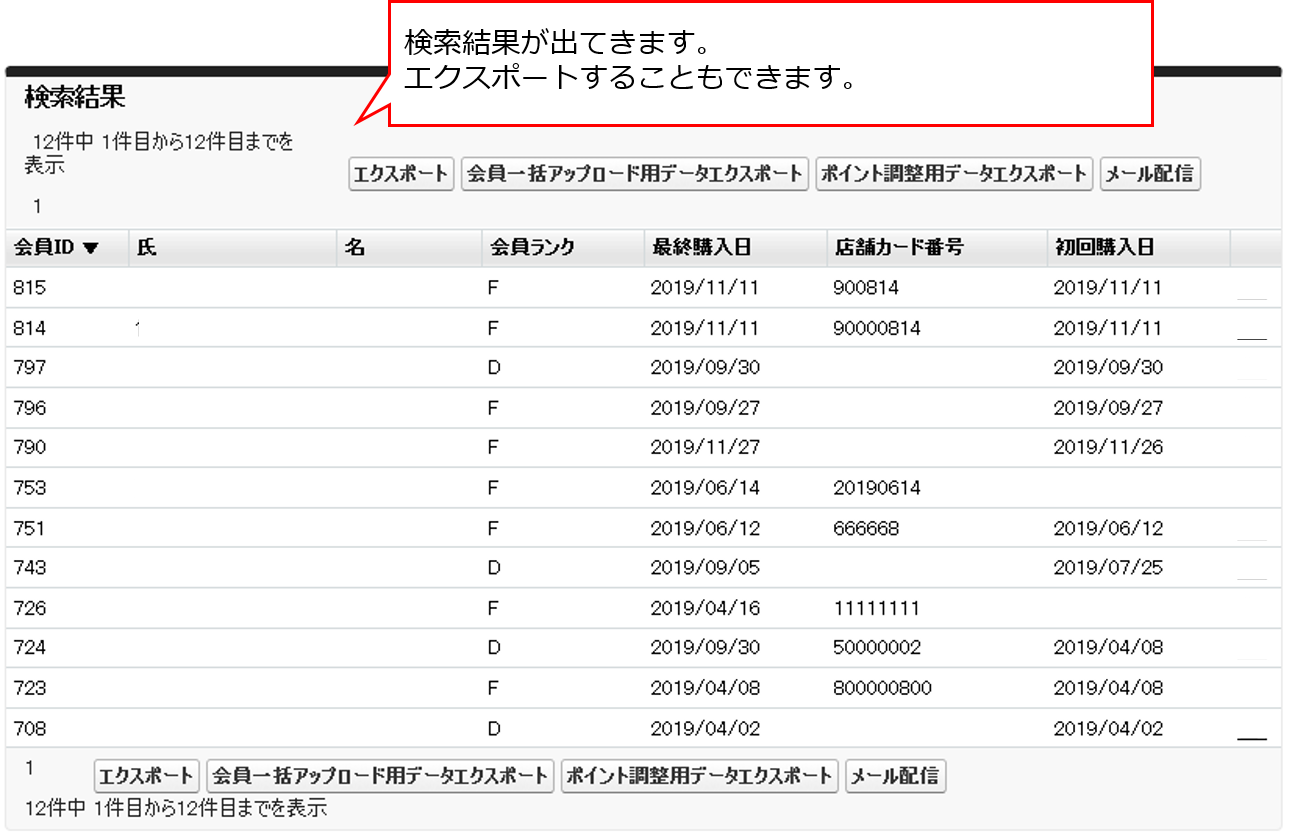Sort by the 名 column header

point(354,248)
